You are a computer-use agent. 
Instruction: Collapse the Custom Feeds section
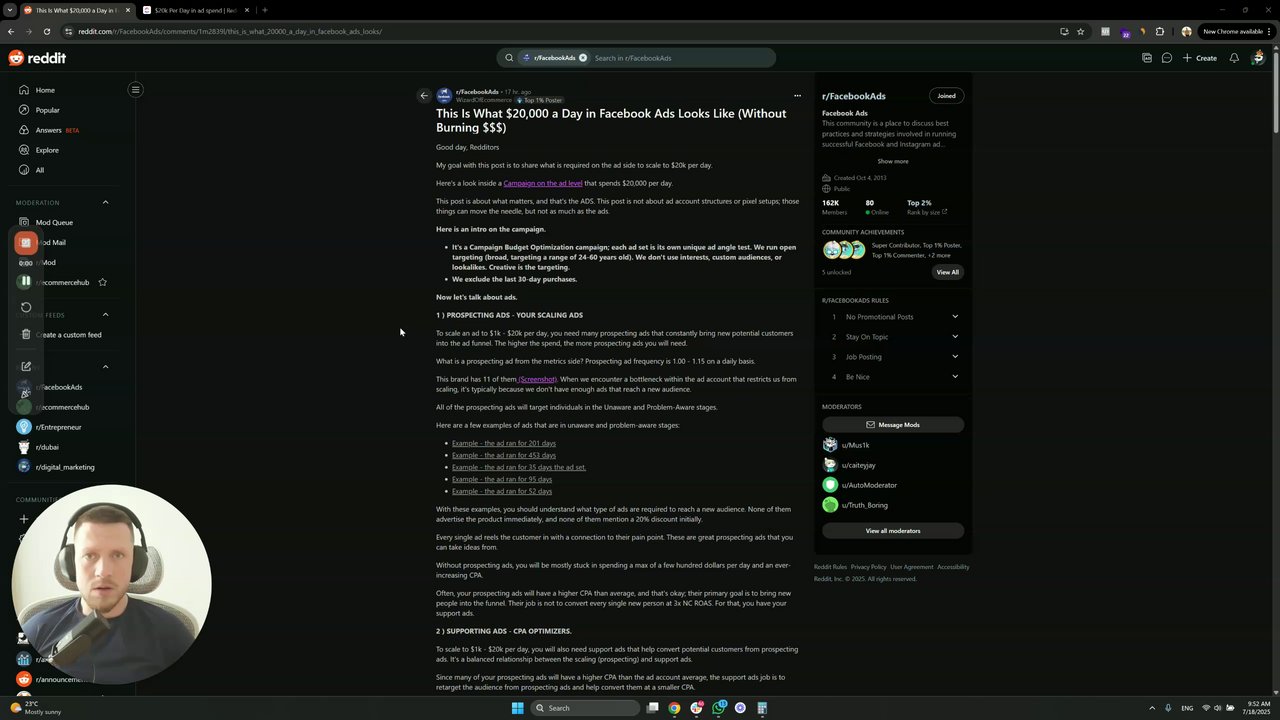tap(105, 315)
